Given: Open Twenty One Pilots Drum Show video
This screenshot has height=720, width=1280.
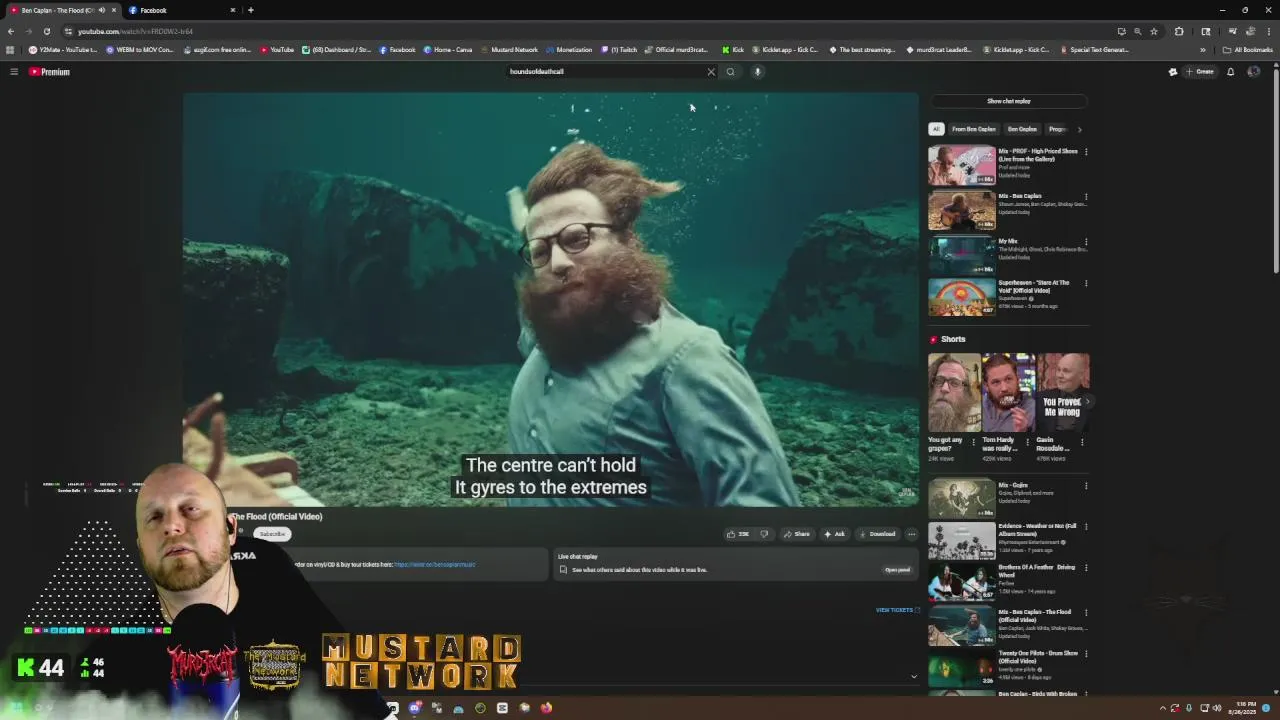Looking at the screenshot, I should (x=962, y=667).
